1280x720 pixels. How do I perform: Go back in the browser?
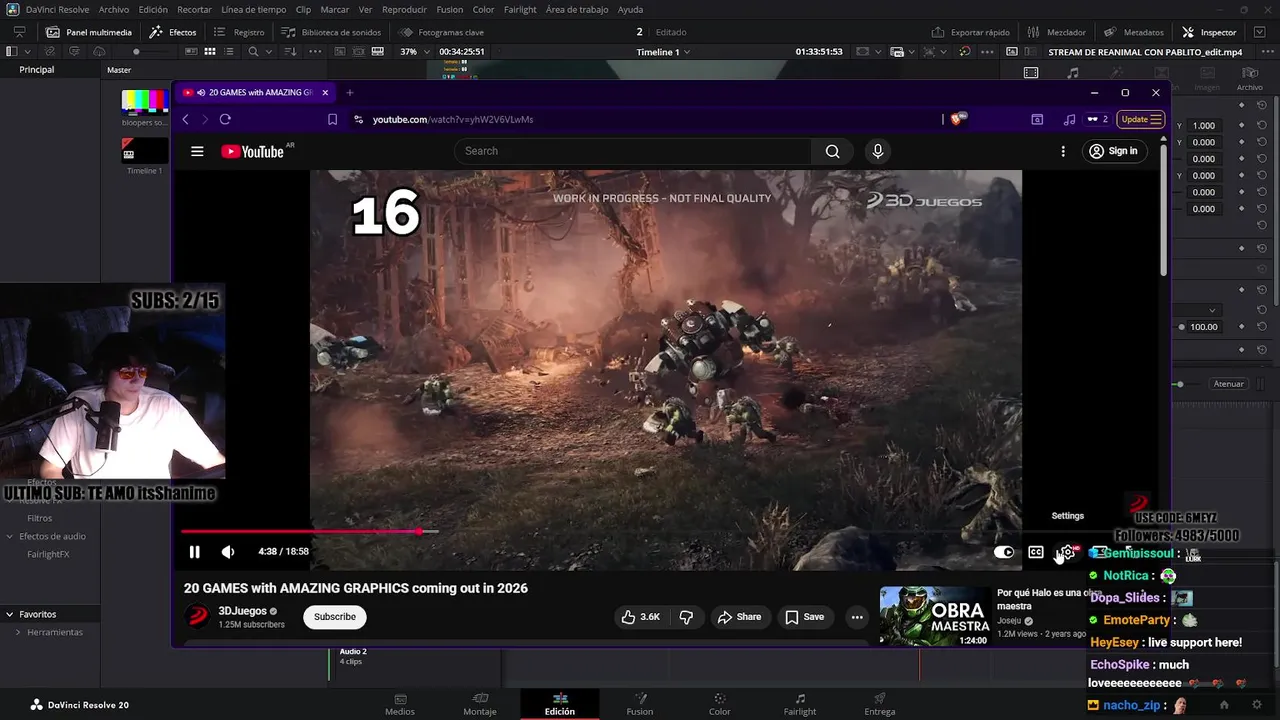(186, 119)
